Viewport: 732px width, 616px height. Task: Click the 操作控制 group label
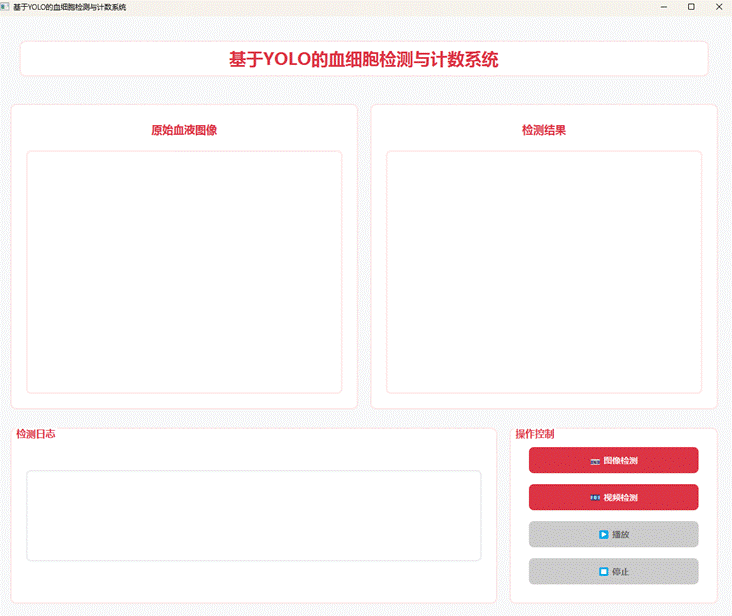click(535, 434)
